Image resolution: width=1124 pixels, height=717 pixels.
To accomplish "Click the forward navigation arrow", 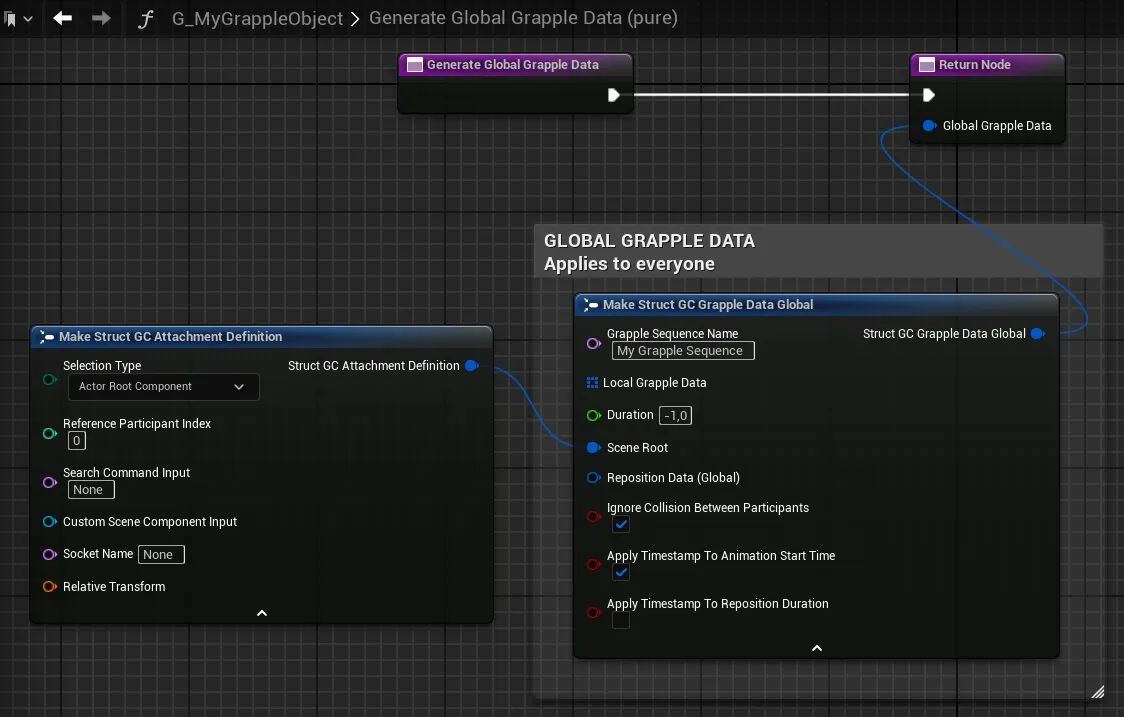I will [x=101, y=18].
